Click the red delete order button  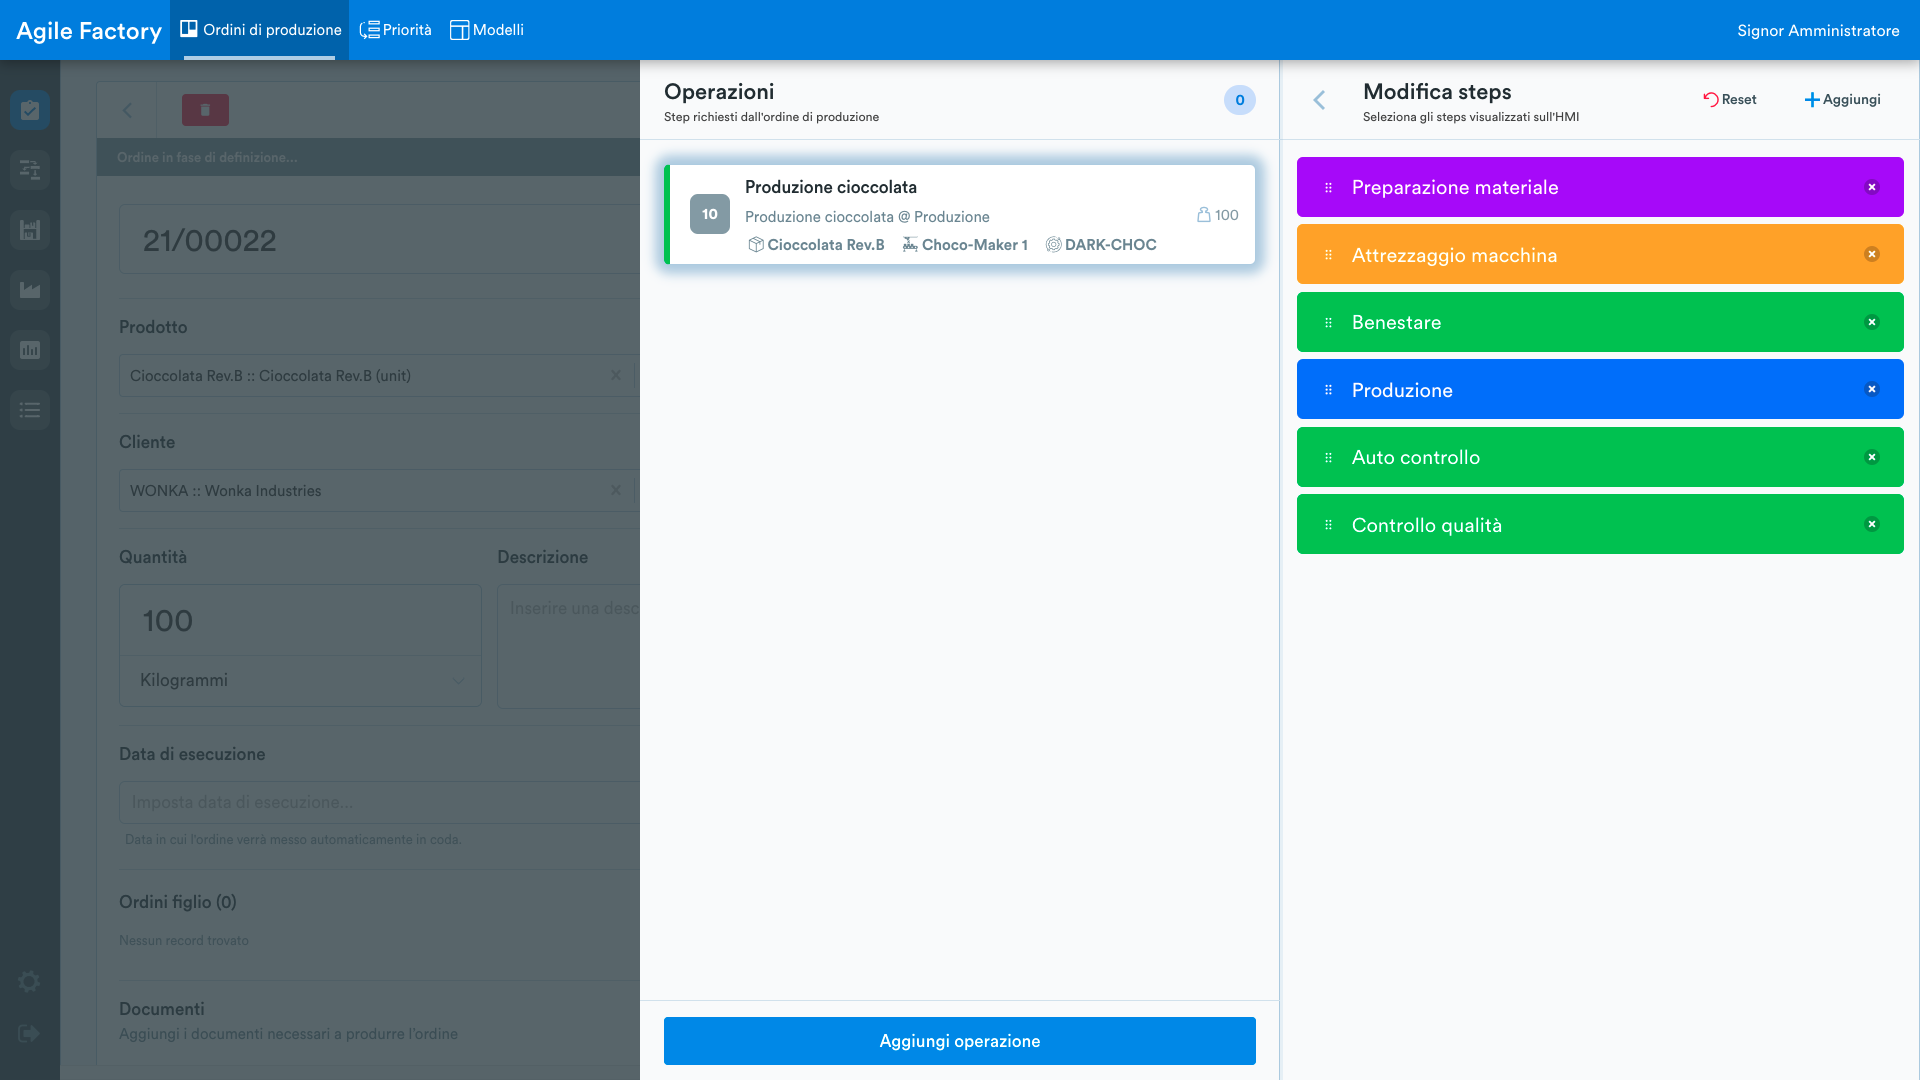205,110
